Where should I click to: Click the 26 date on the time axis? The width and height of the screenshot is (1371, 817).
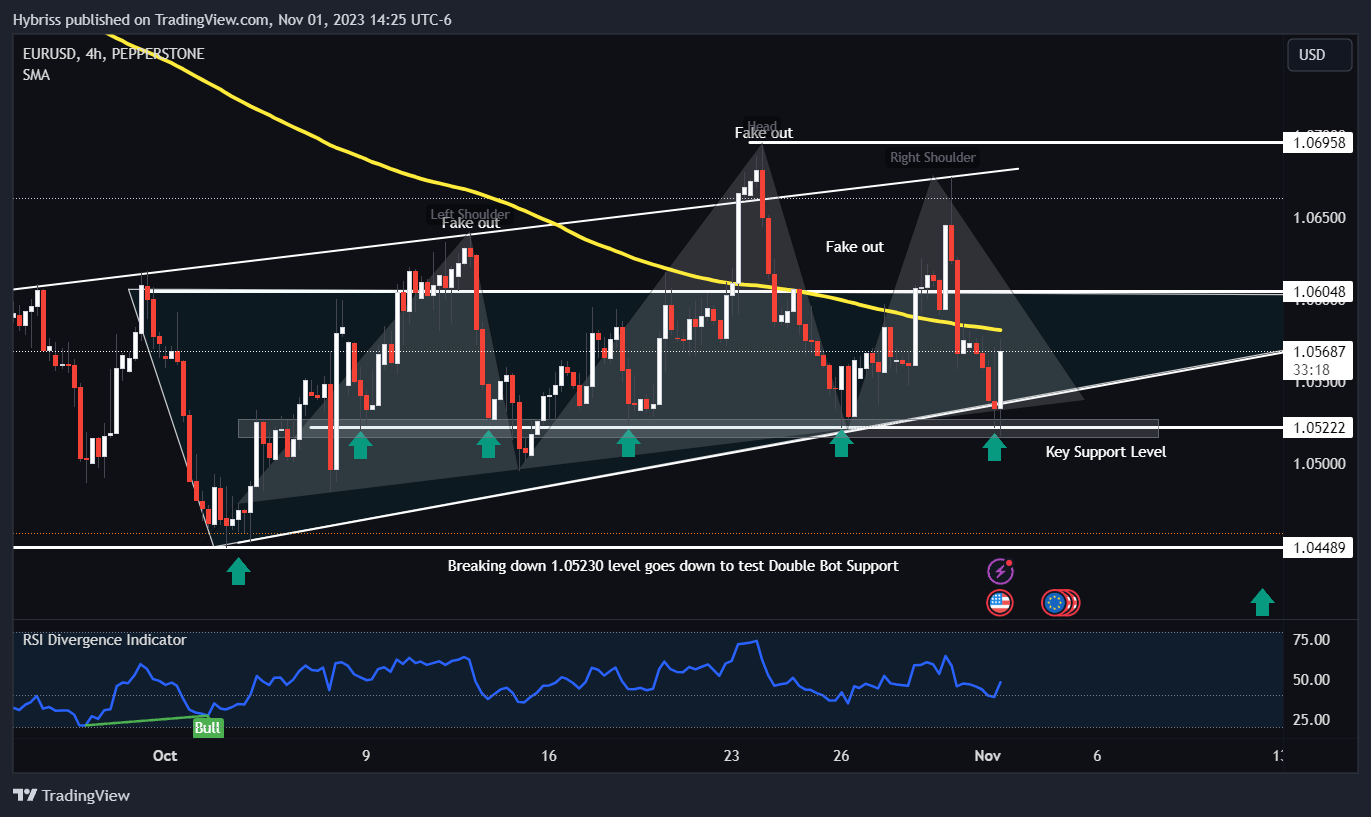(841, 756)
